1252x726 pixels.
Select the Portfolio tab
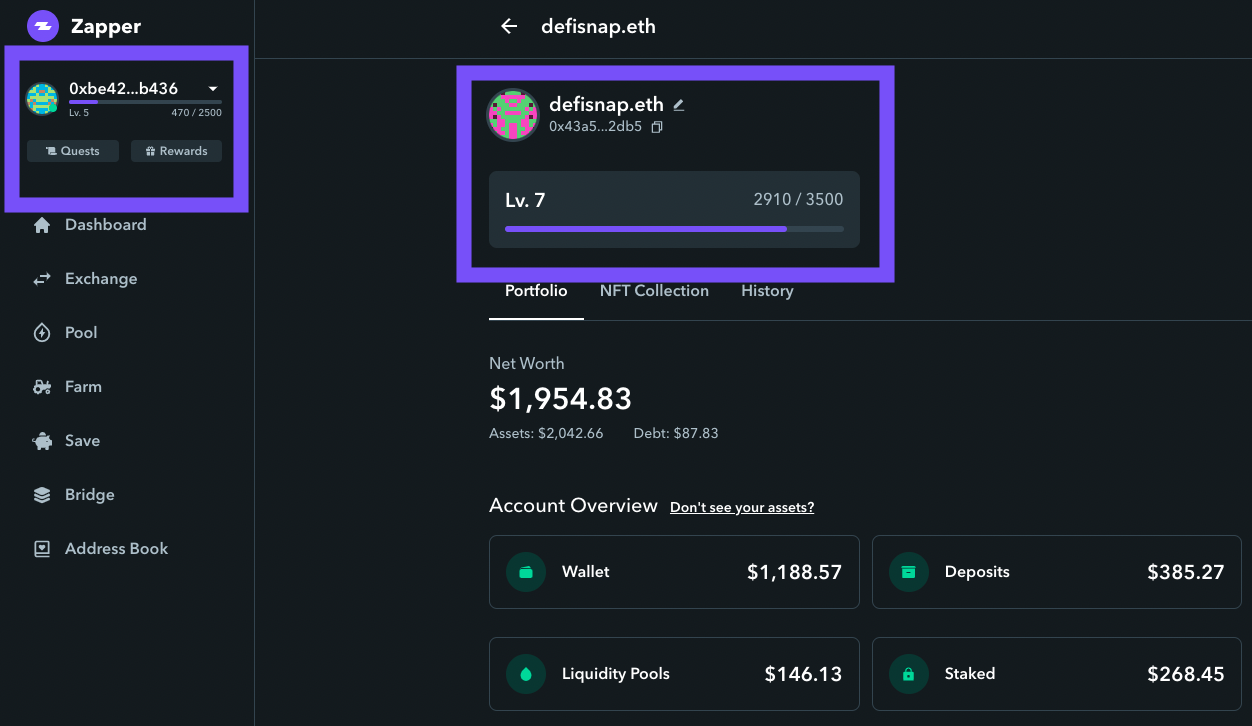coord(536,291)
